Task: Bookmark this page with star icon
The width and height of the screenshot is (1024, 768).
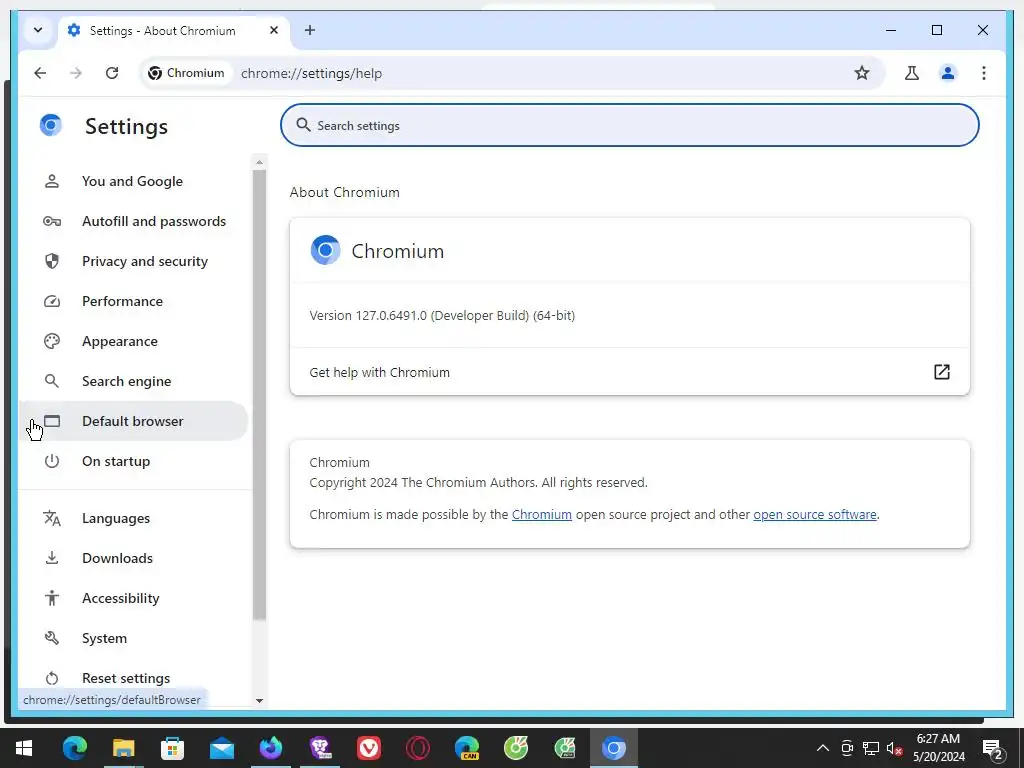Action: 862,73
